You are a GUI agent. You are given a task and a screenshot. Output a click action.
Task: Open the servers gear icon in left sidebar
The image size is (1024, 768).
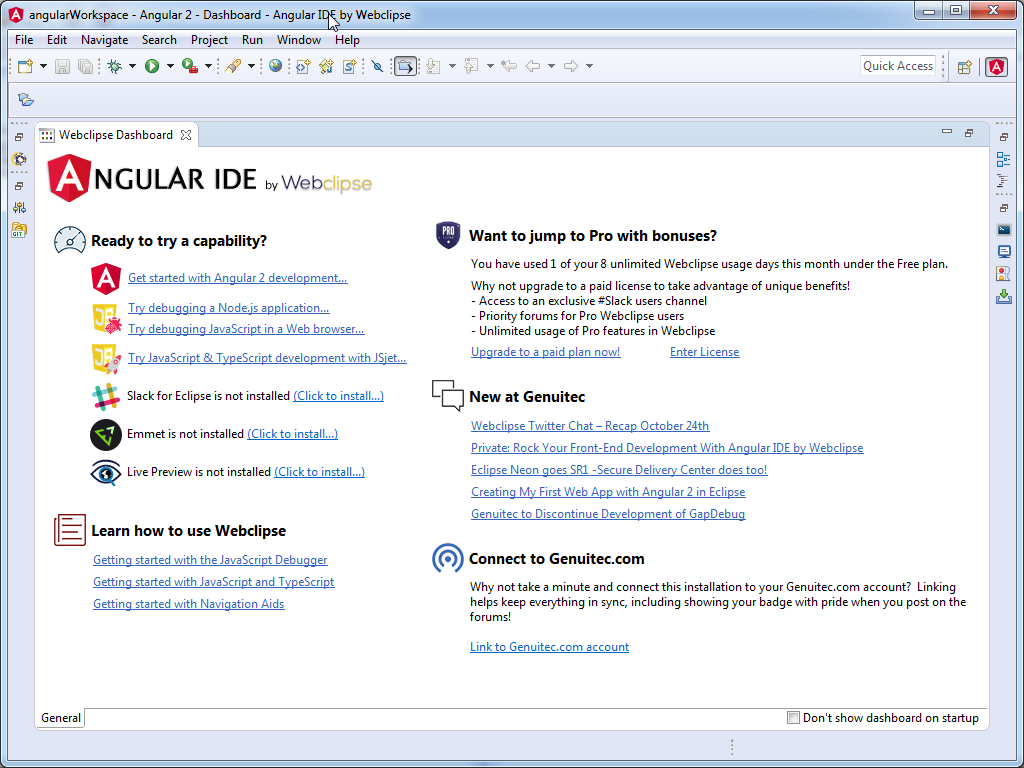20,159
